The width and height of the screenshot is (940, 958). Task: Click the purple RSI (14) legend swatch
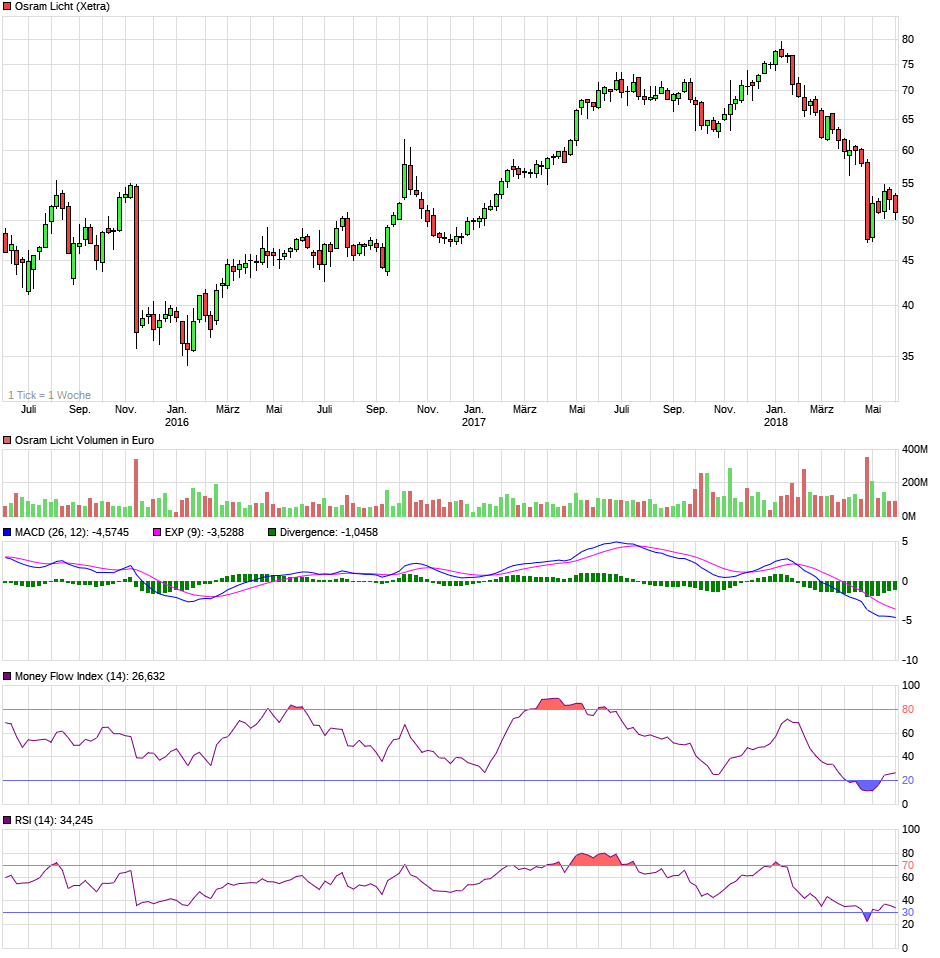[x=7, y=821]
